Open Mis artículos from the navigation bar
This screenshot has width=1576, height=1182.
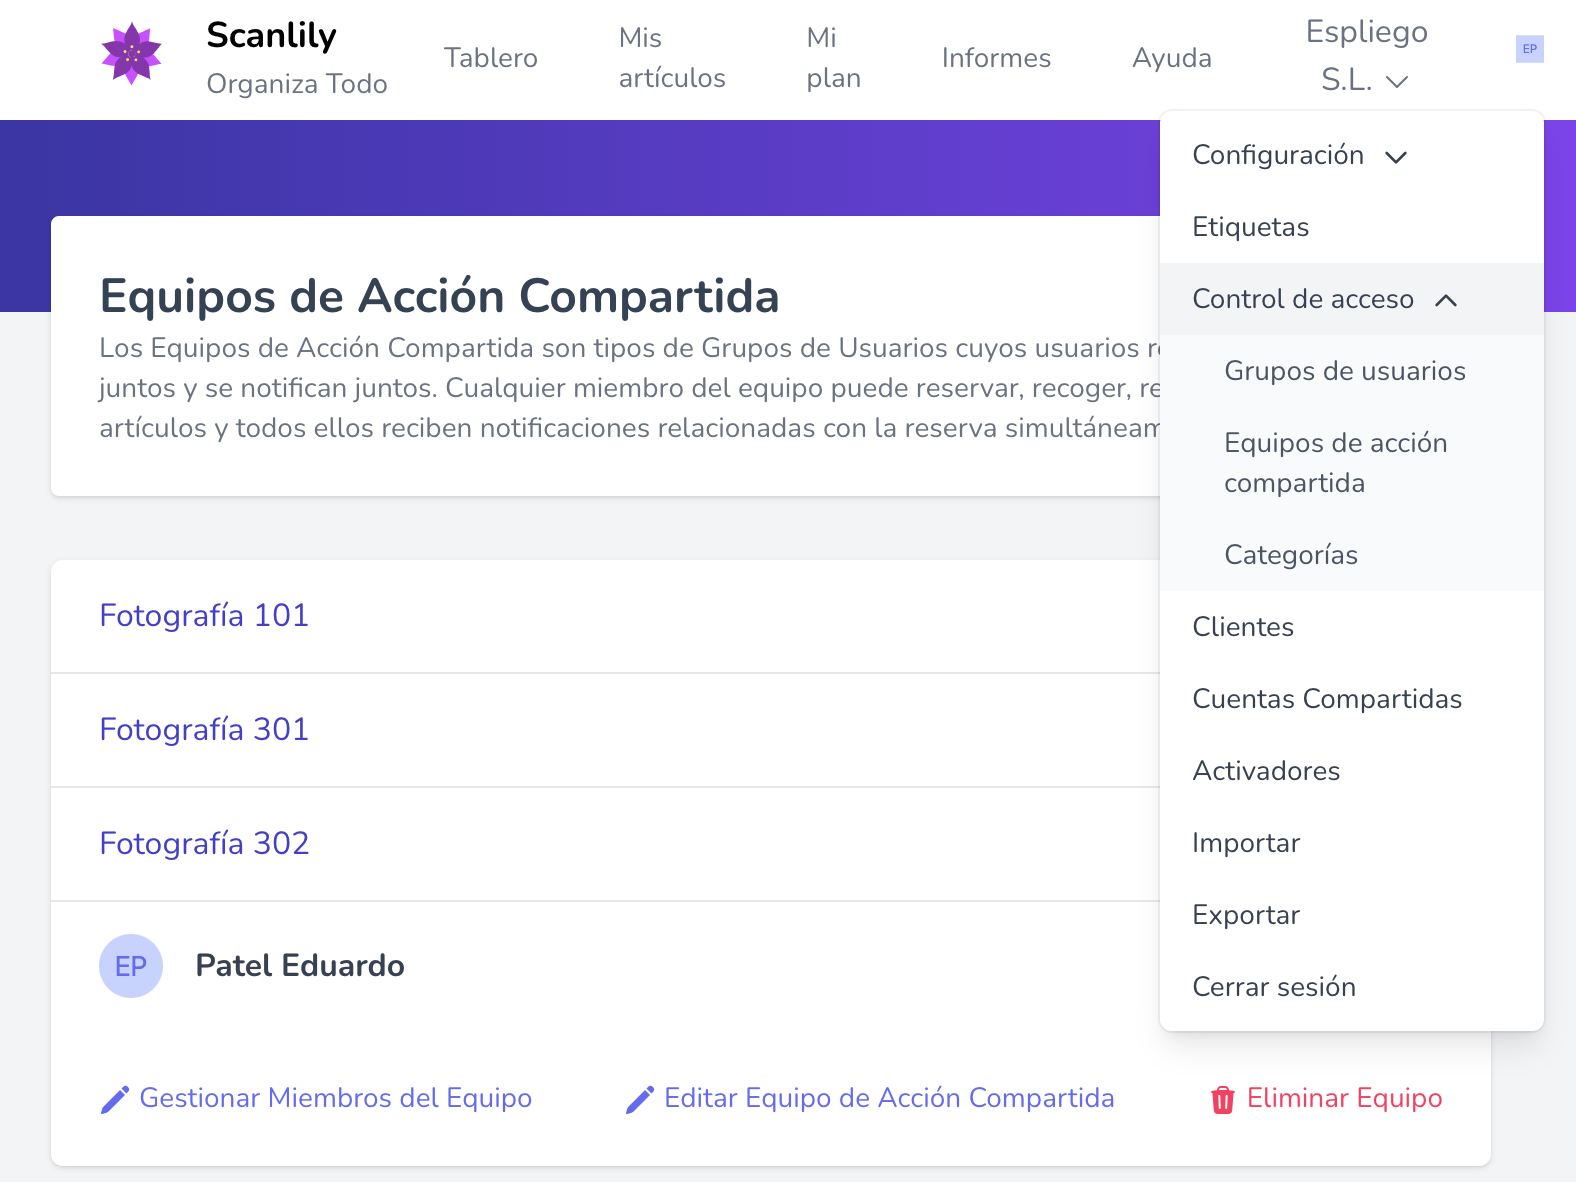[672, 58]
